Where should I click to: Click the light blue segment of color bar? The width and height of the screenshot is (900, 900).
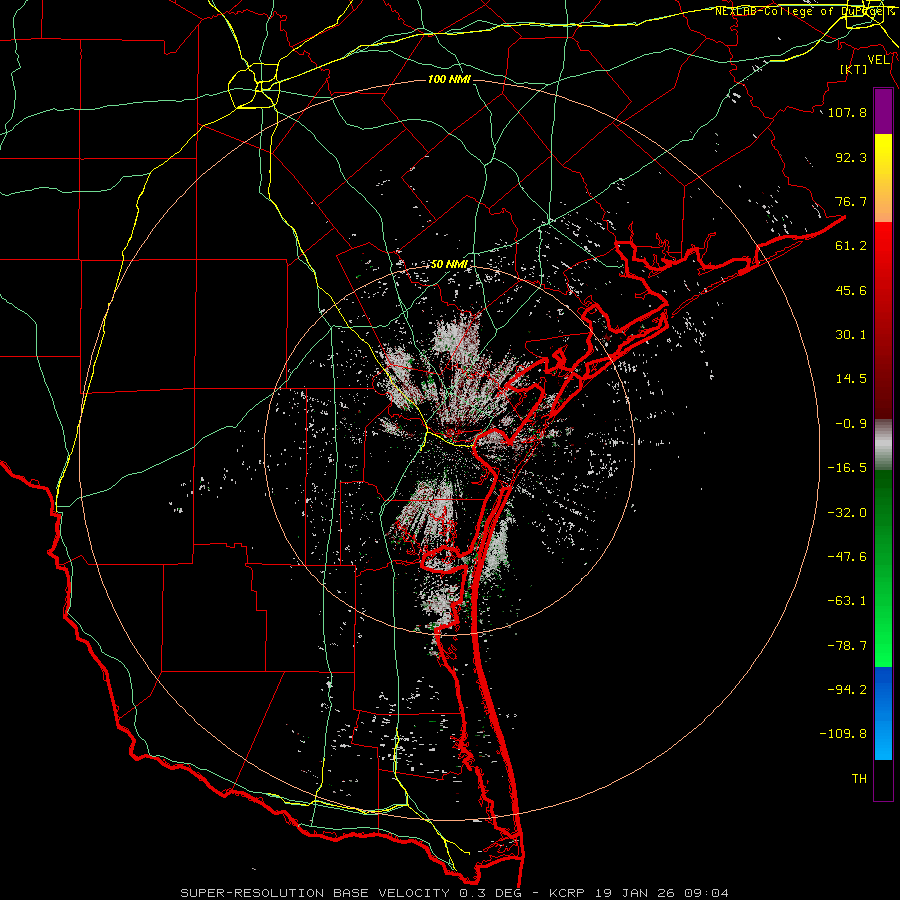883,713
